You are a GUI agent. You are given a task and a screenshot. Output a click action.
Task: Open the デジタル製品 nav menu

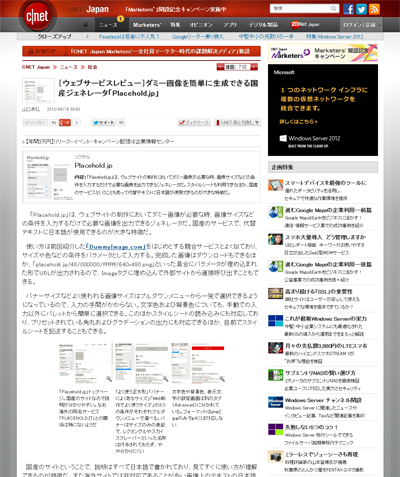[x=265, y=25]
